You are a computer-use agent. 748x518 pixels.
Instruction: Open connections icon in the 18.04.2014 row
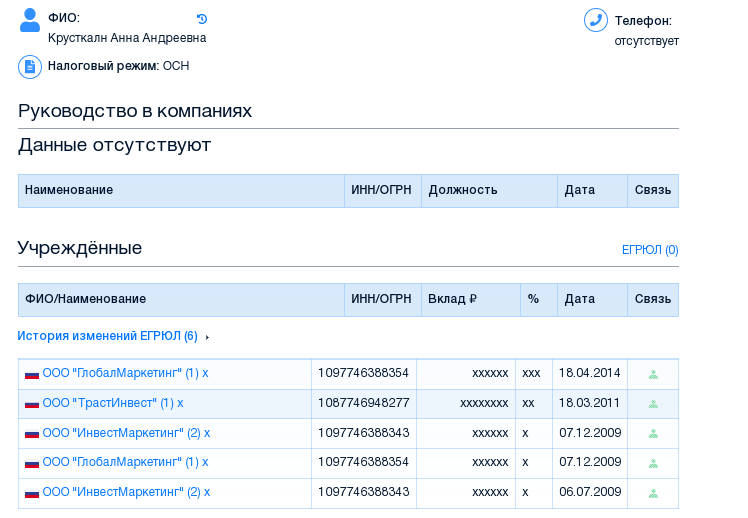653,374
